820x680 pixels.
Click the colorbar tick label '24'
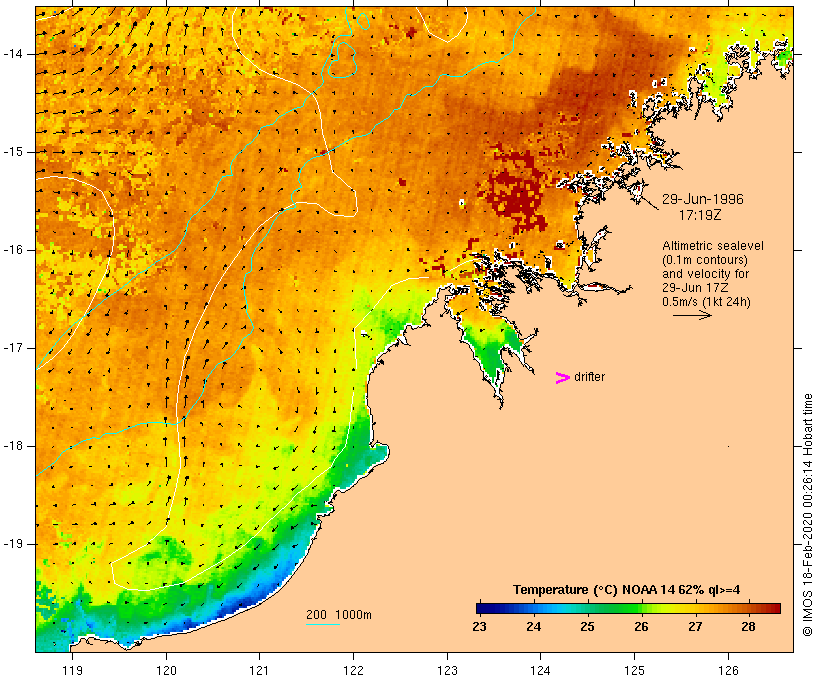pos(533,627)
